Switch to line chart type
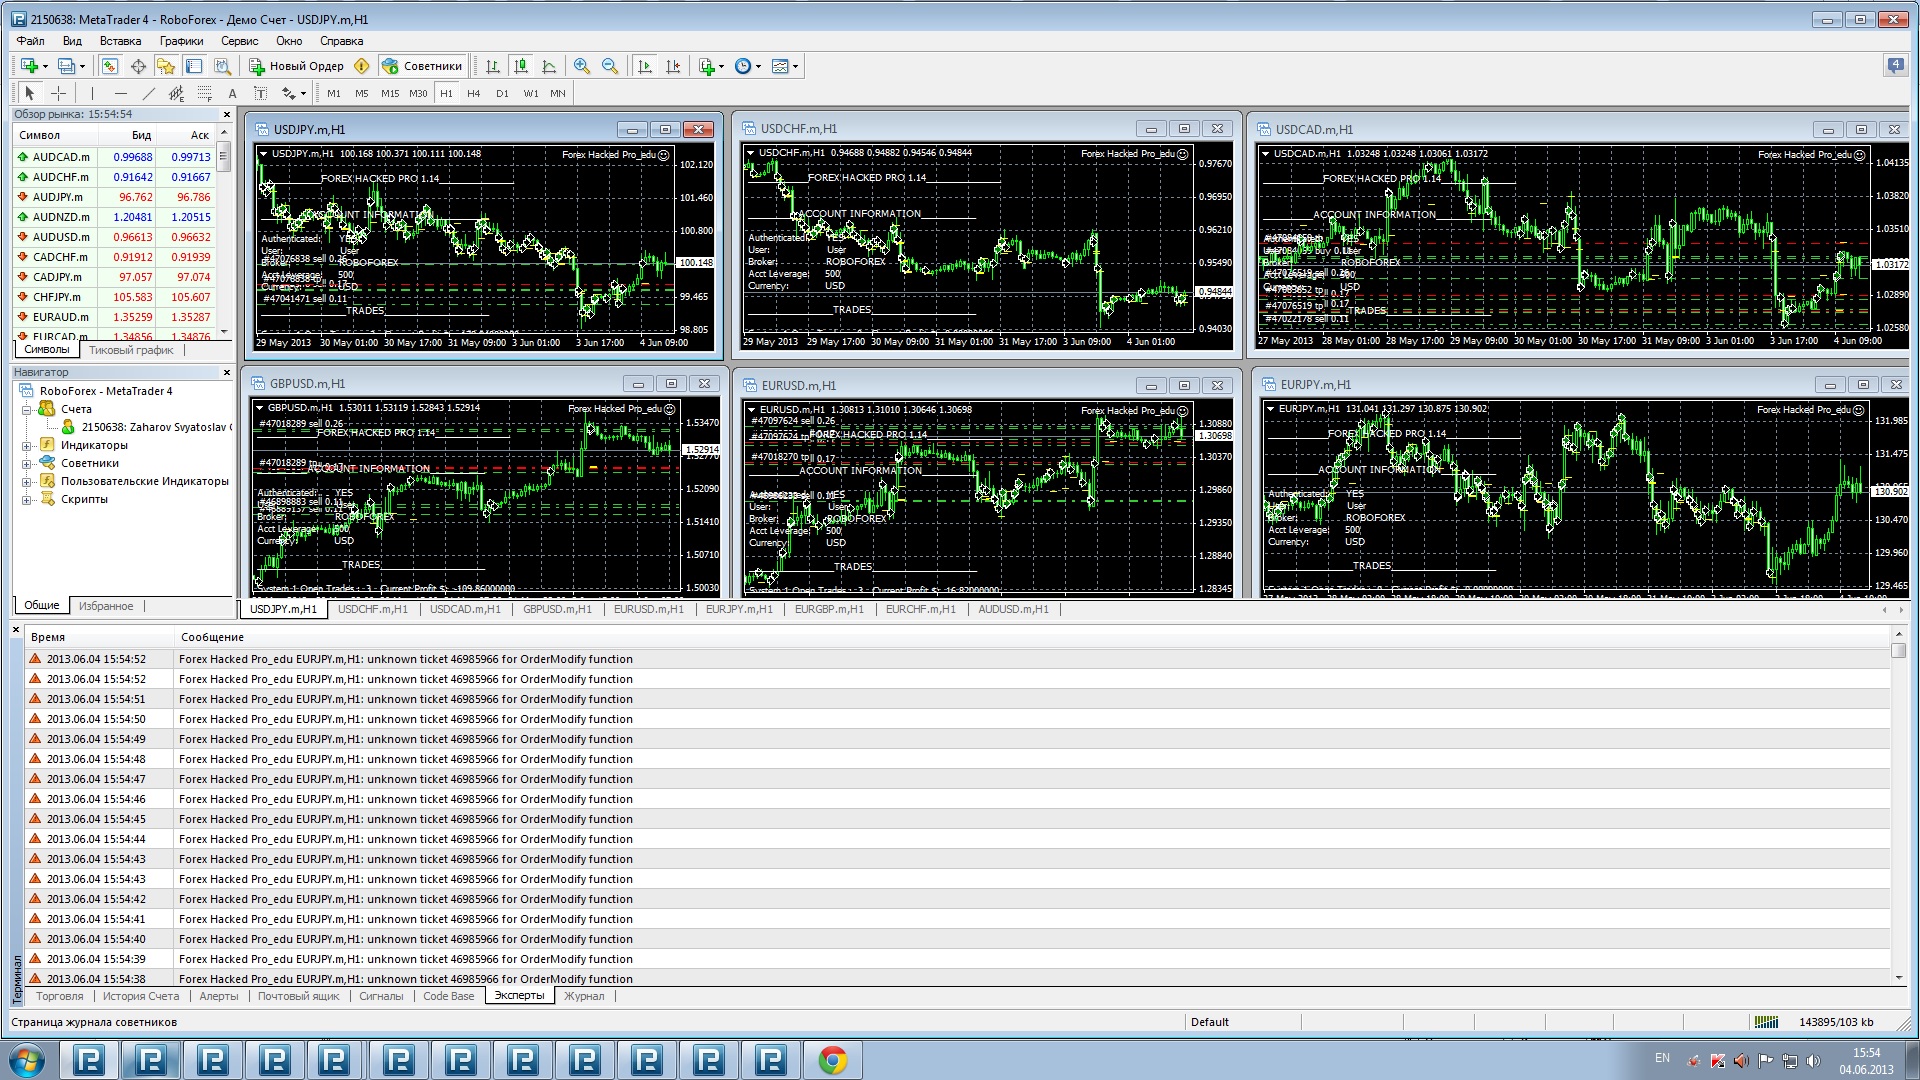 [549, 66]
